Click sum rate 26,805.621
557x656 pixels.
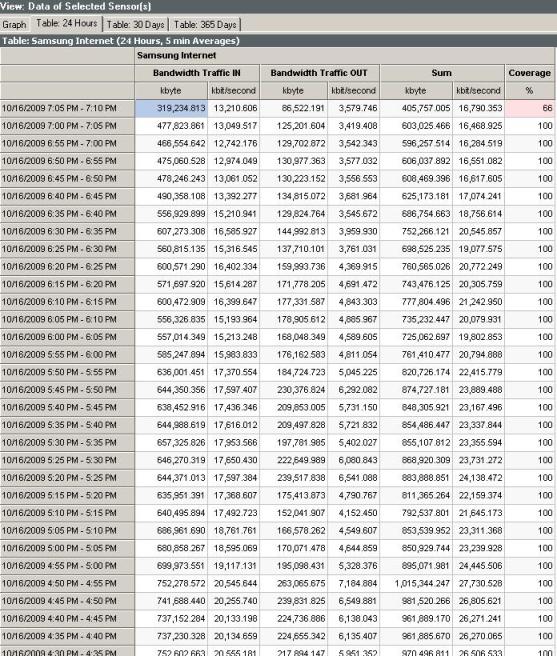tap(480, 601)
